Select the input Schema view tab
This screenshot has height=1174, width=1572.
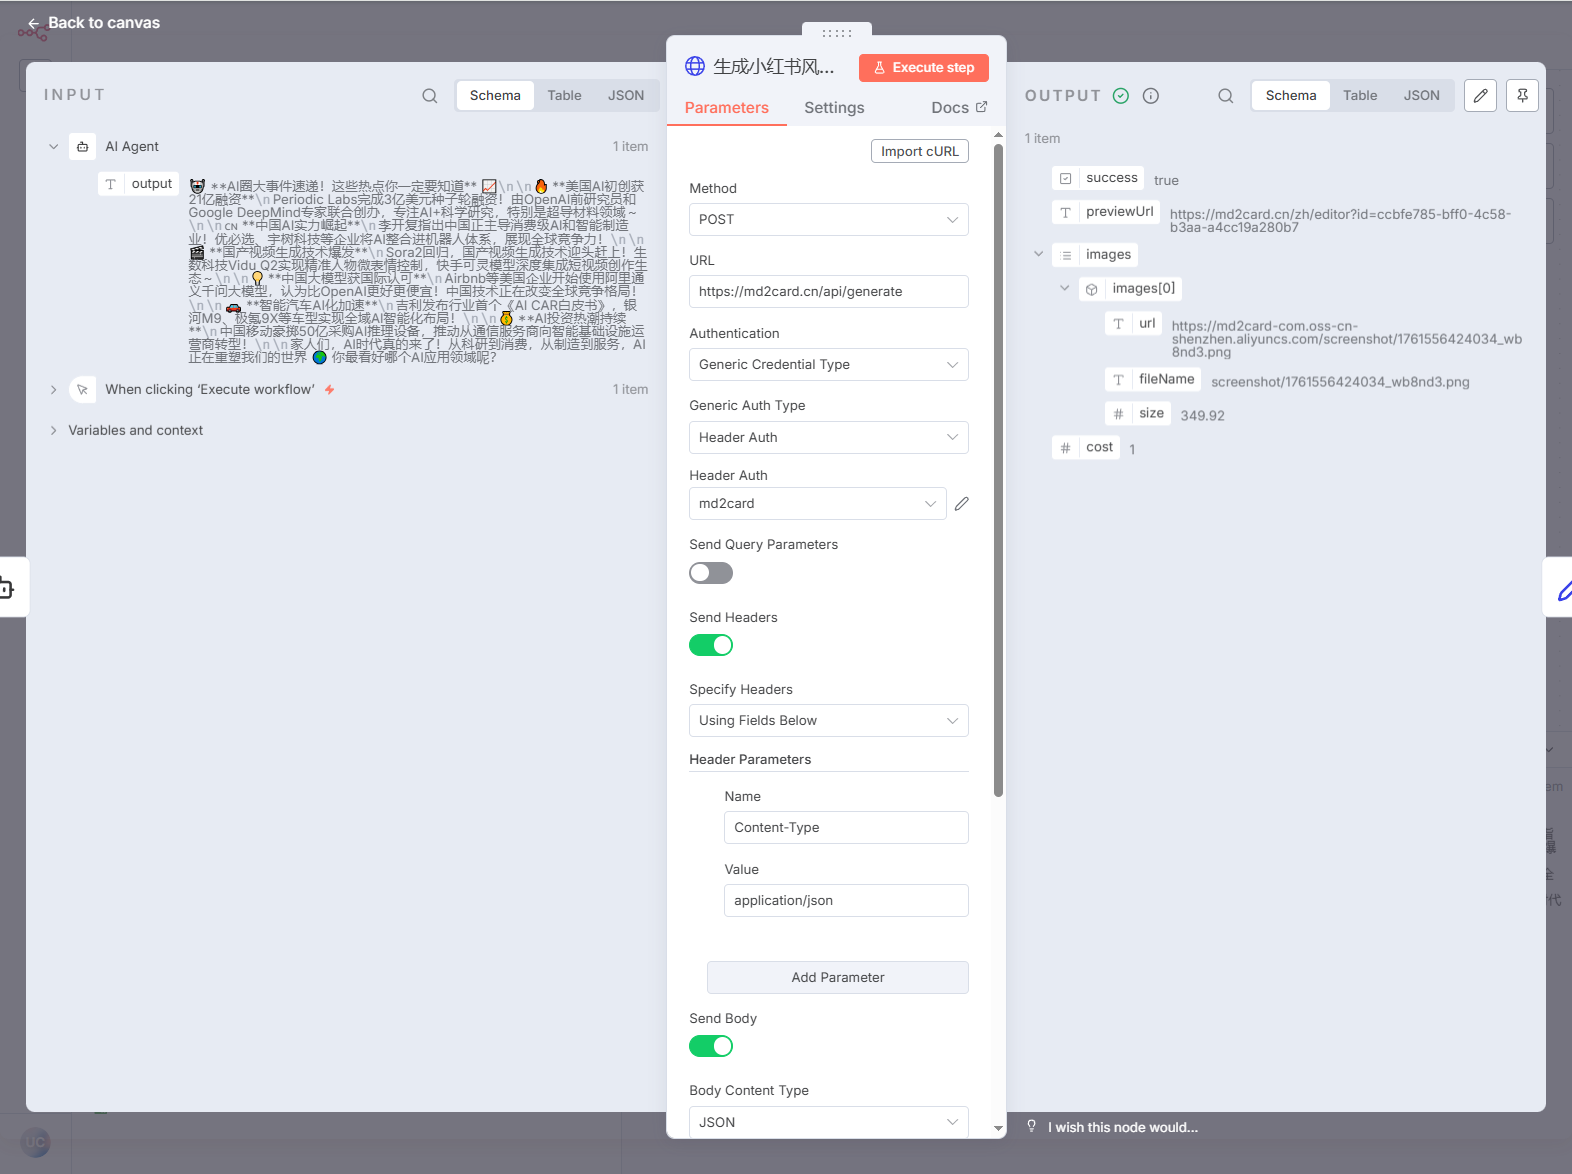(495, 96)
